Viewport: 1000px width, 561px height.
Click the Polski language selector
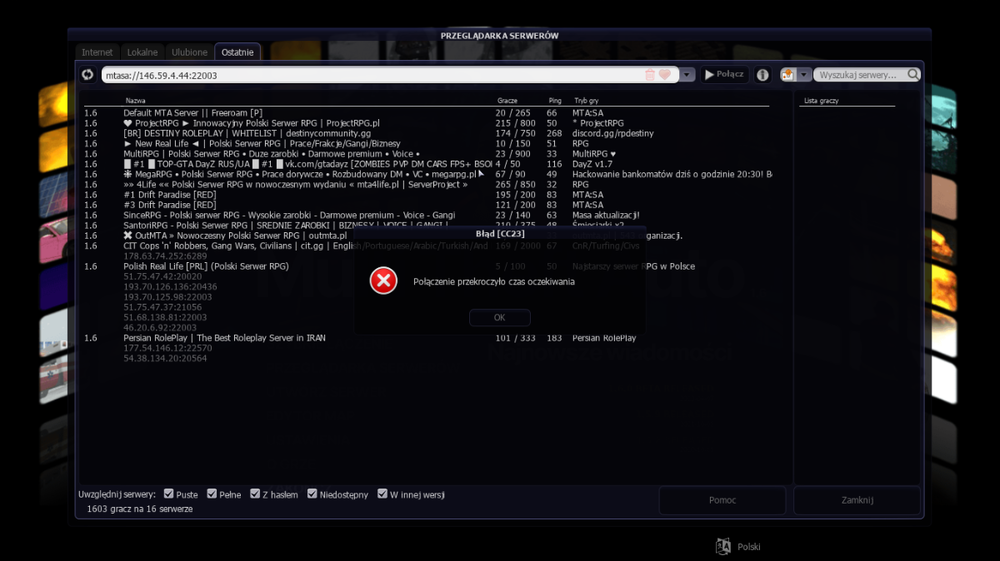pyautogui.click(x=748, y=547)
